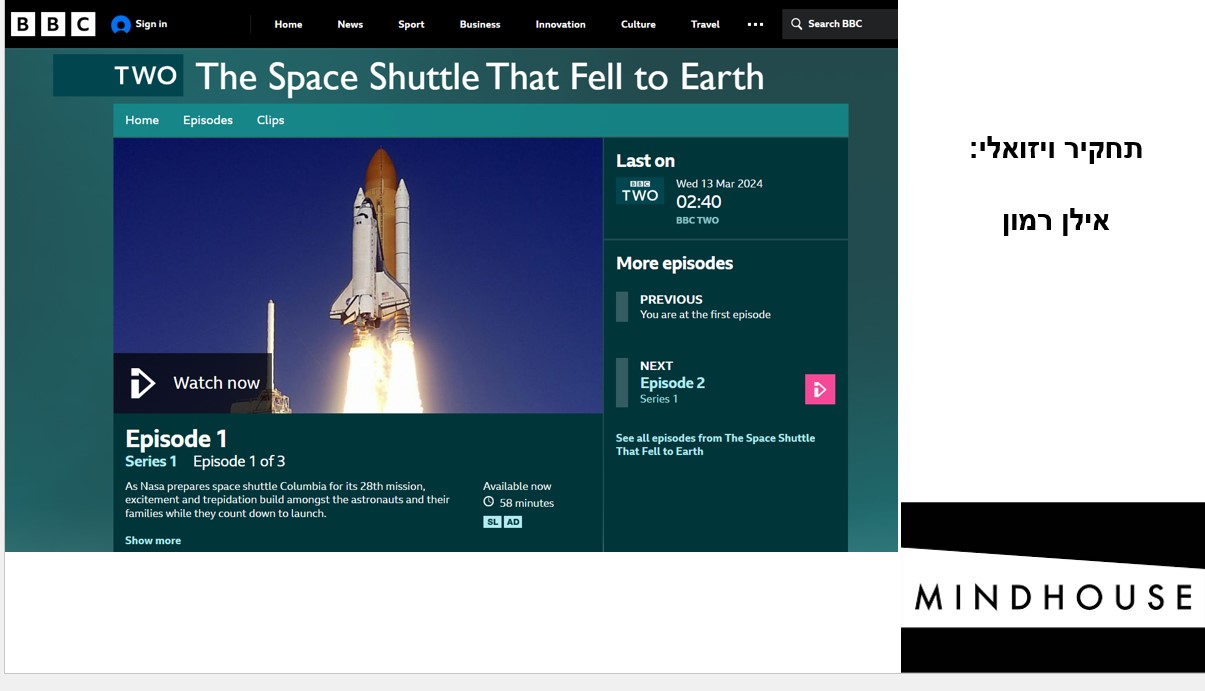Click the Sign in link
Viewport: 1205px width, 691px height.
coord(151,24)
